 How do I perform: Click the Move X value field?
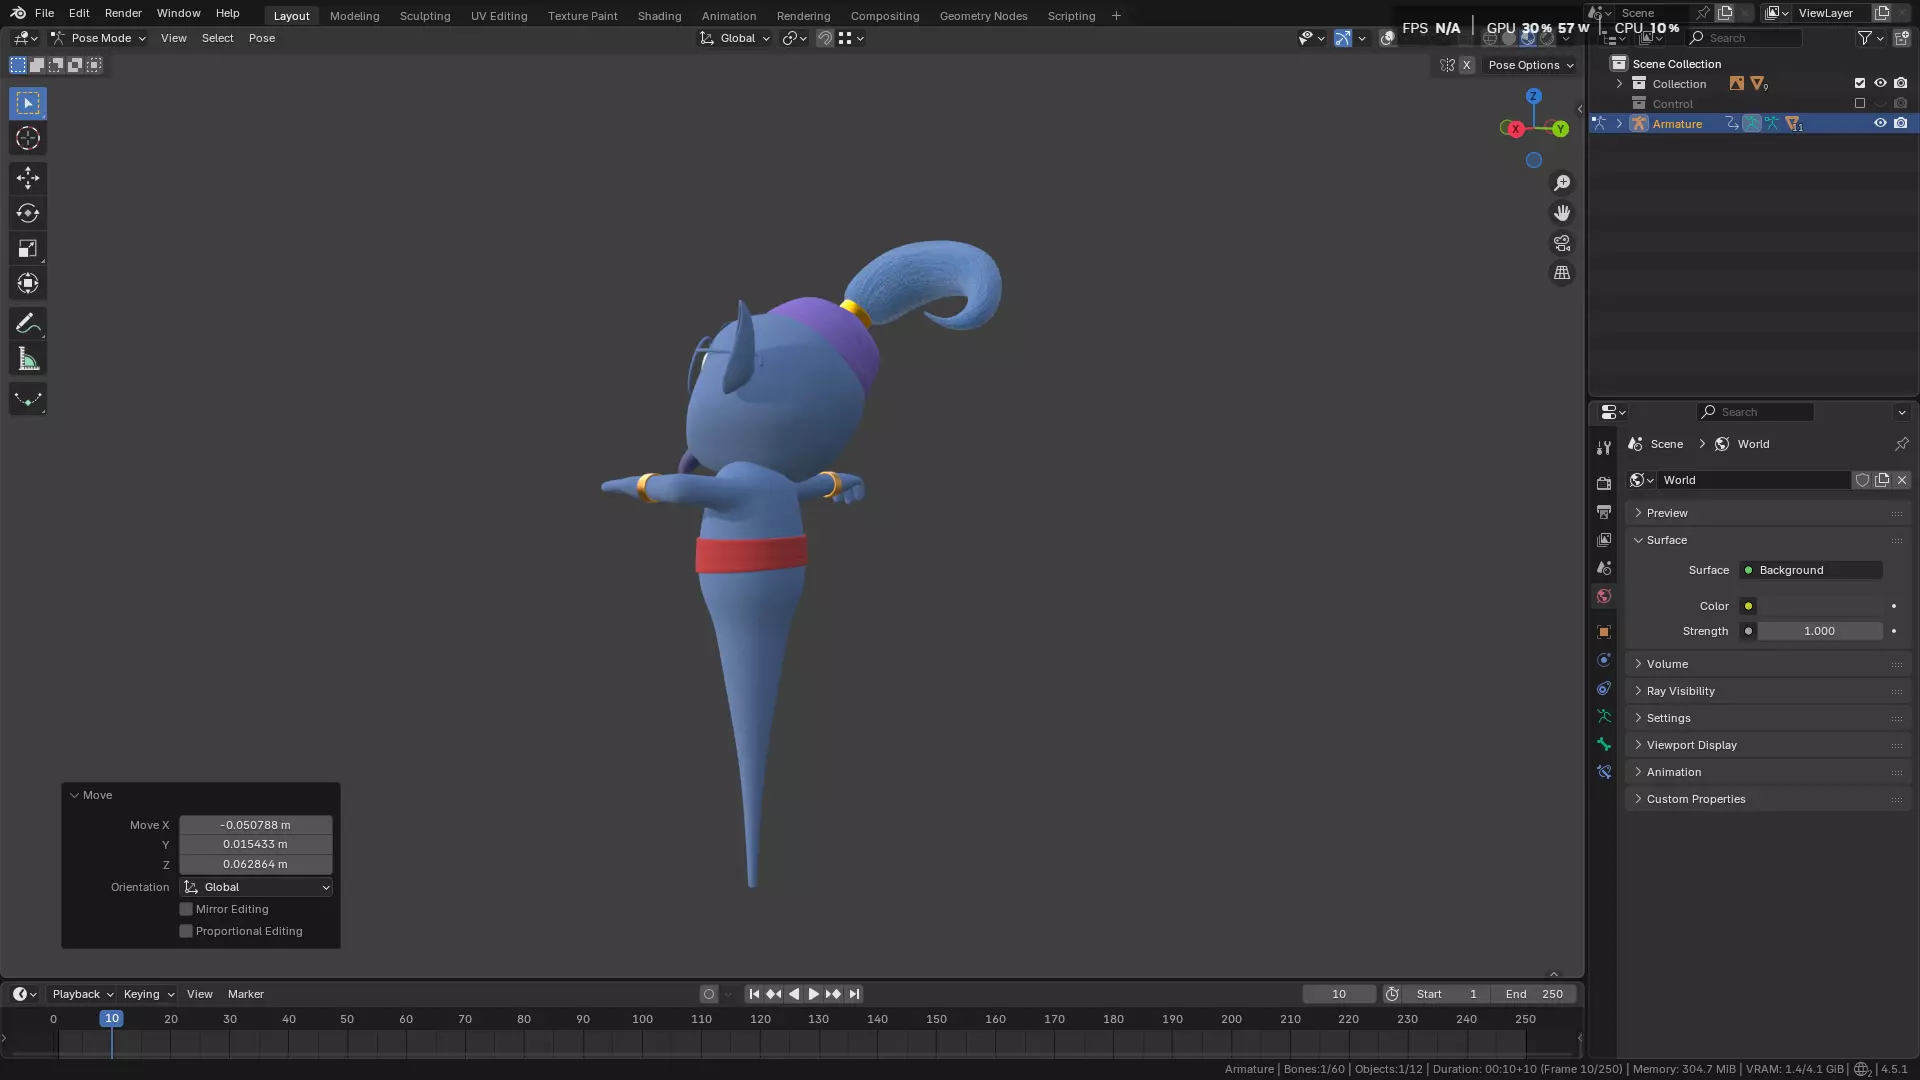pyautogui.click(x=256, y=825)
